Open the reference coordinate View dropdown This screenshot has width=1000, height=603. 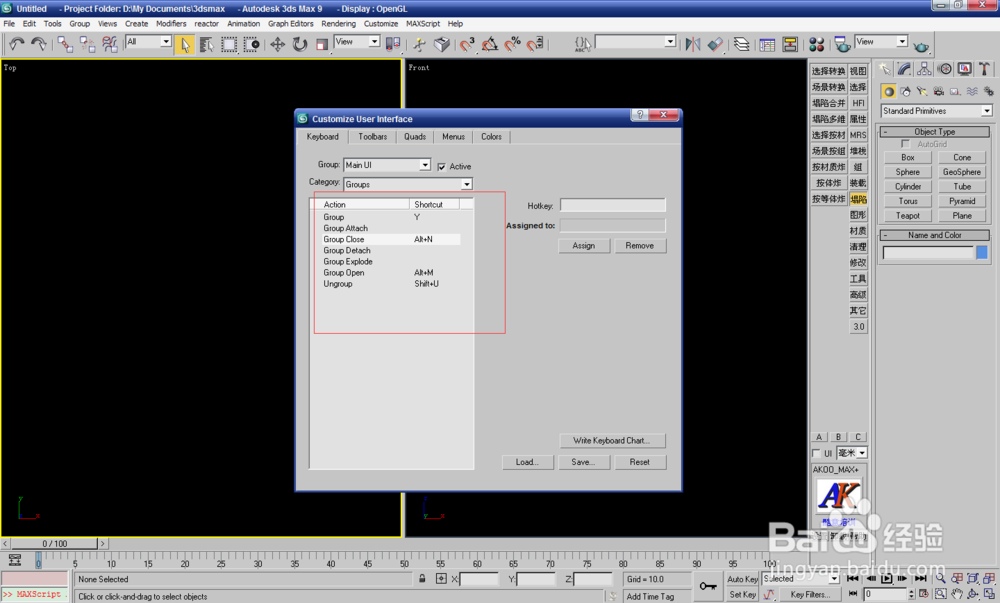357,41
